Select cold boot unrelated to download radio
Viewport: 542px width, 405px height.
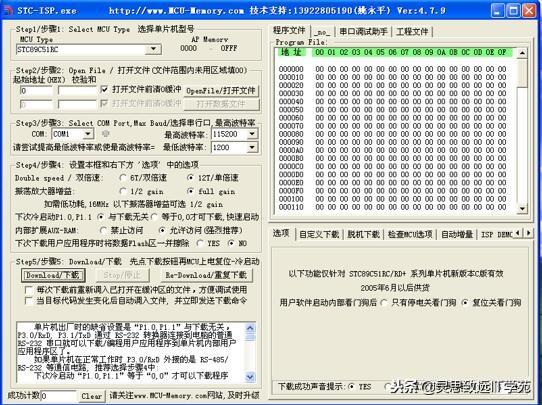coord(101,217)
